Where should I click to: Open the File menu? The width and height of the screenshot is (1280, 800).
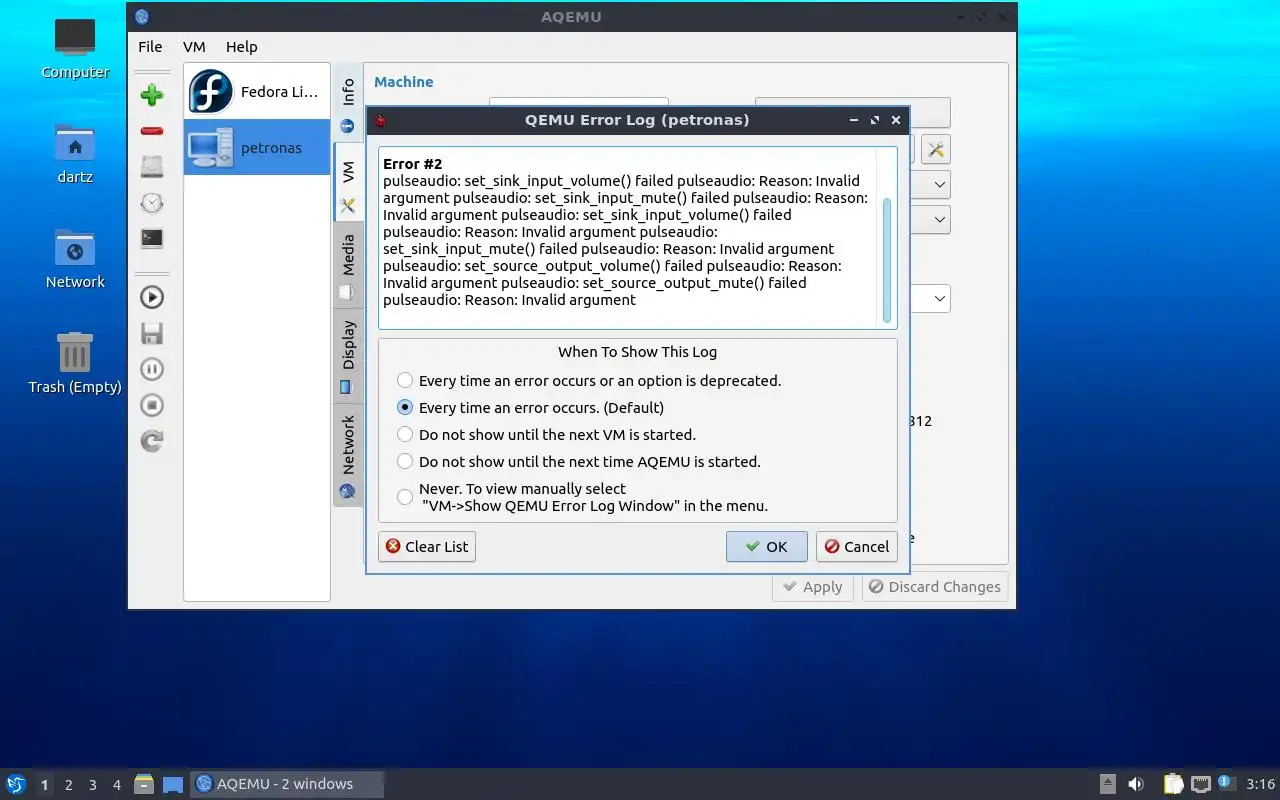(150, 47)
